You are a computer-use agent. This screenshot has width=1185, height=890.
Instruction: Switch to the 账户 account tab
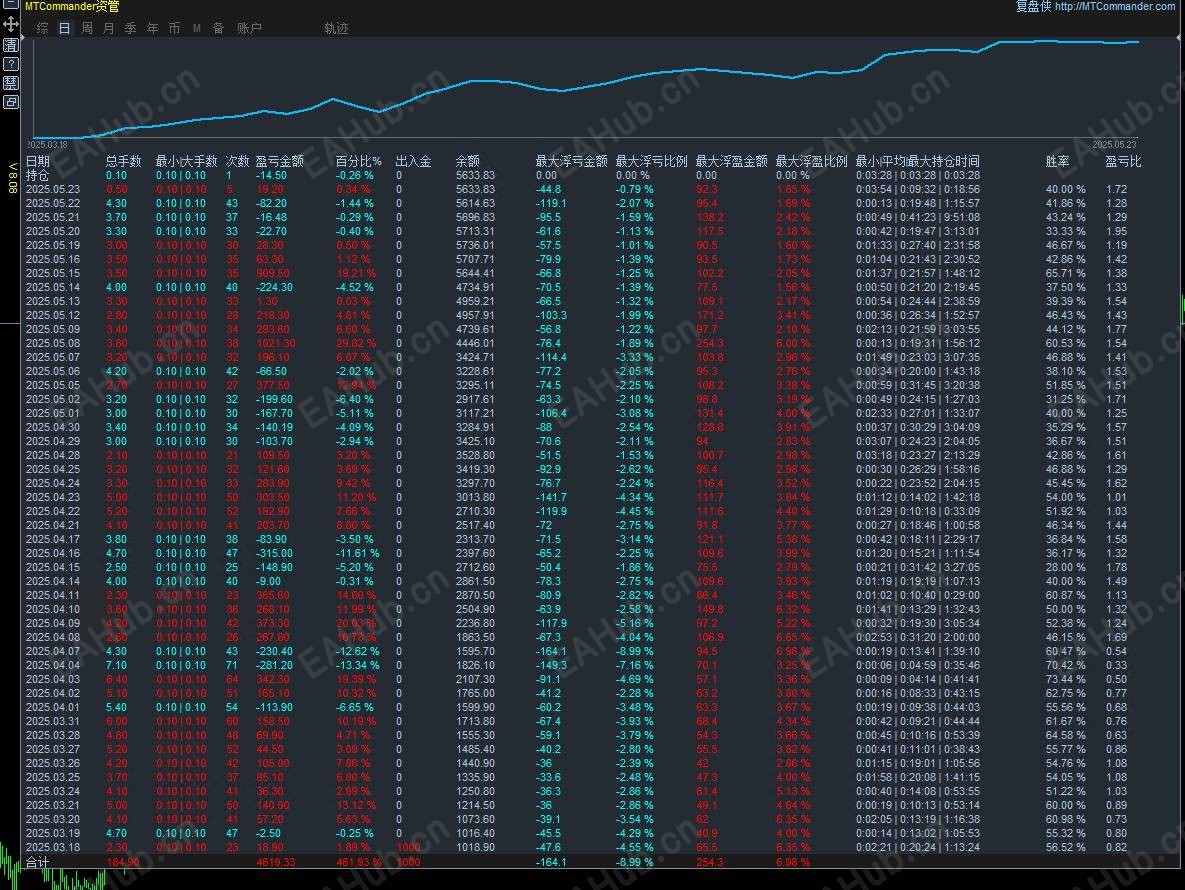(x=249, y=28)
